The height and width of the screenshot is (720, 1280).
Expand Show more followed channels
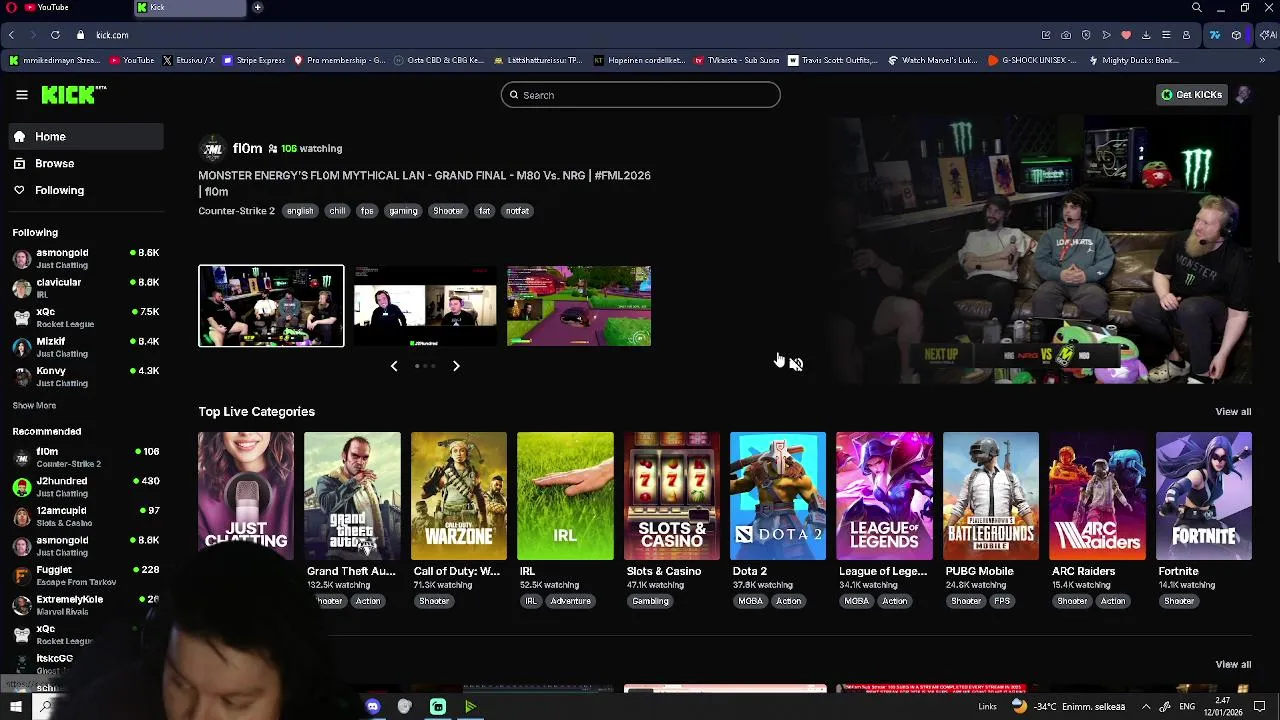tap(34, 406)
